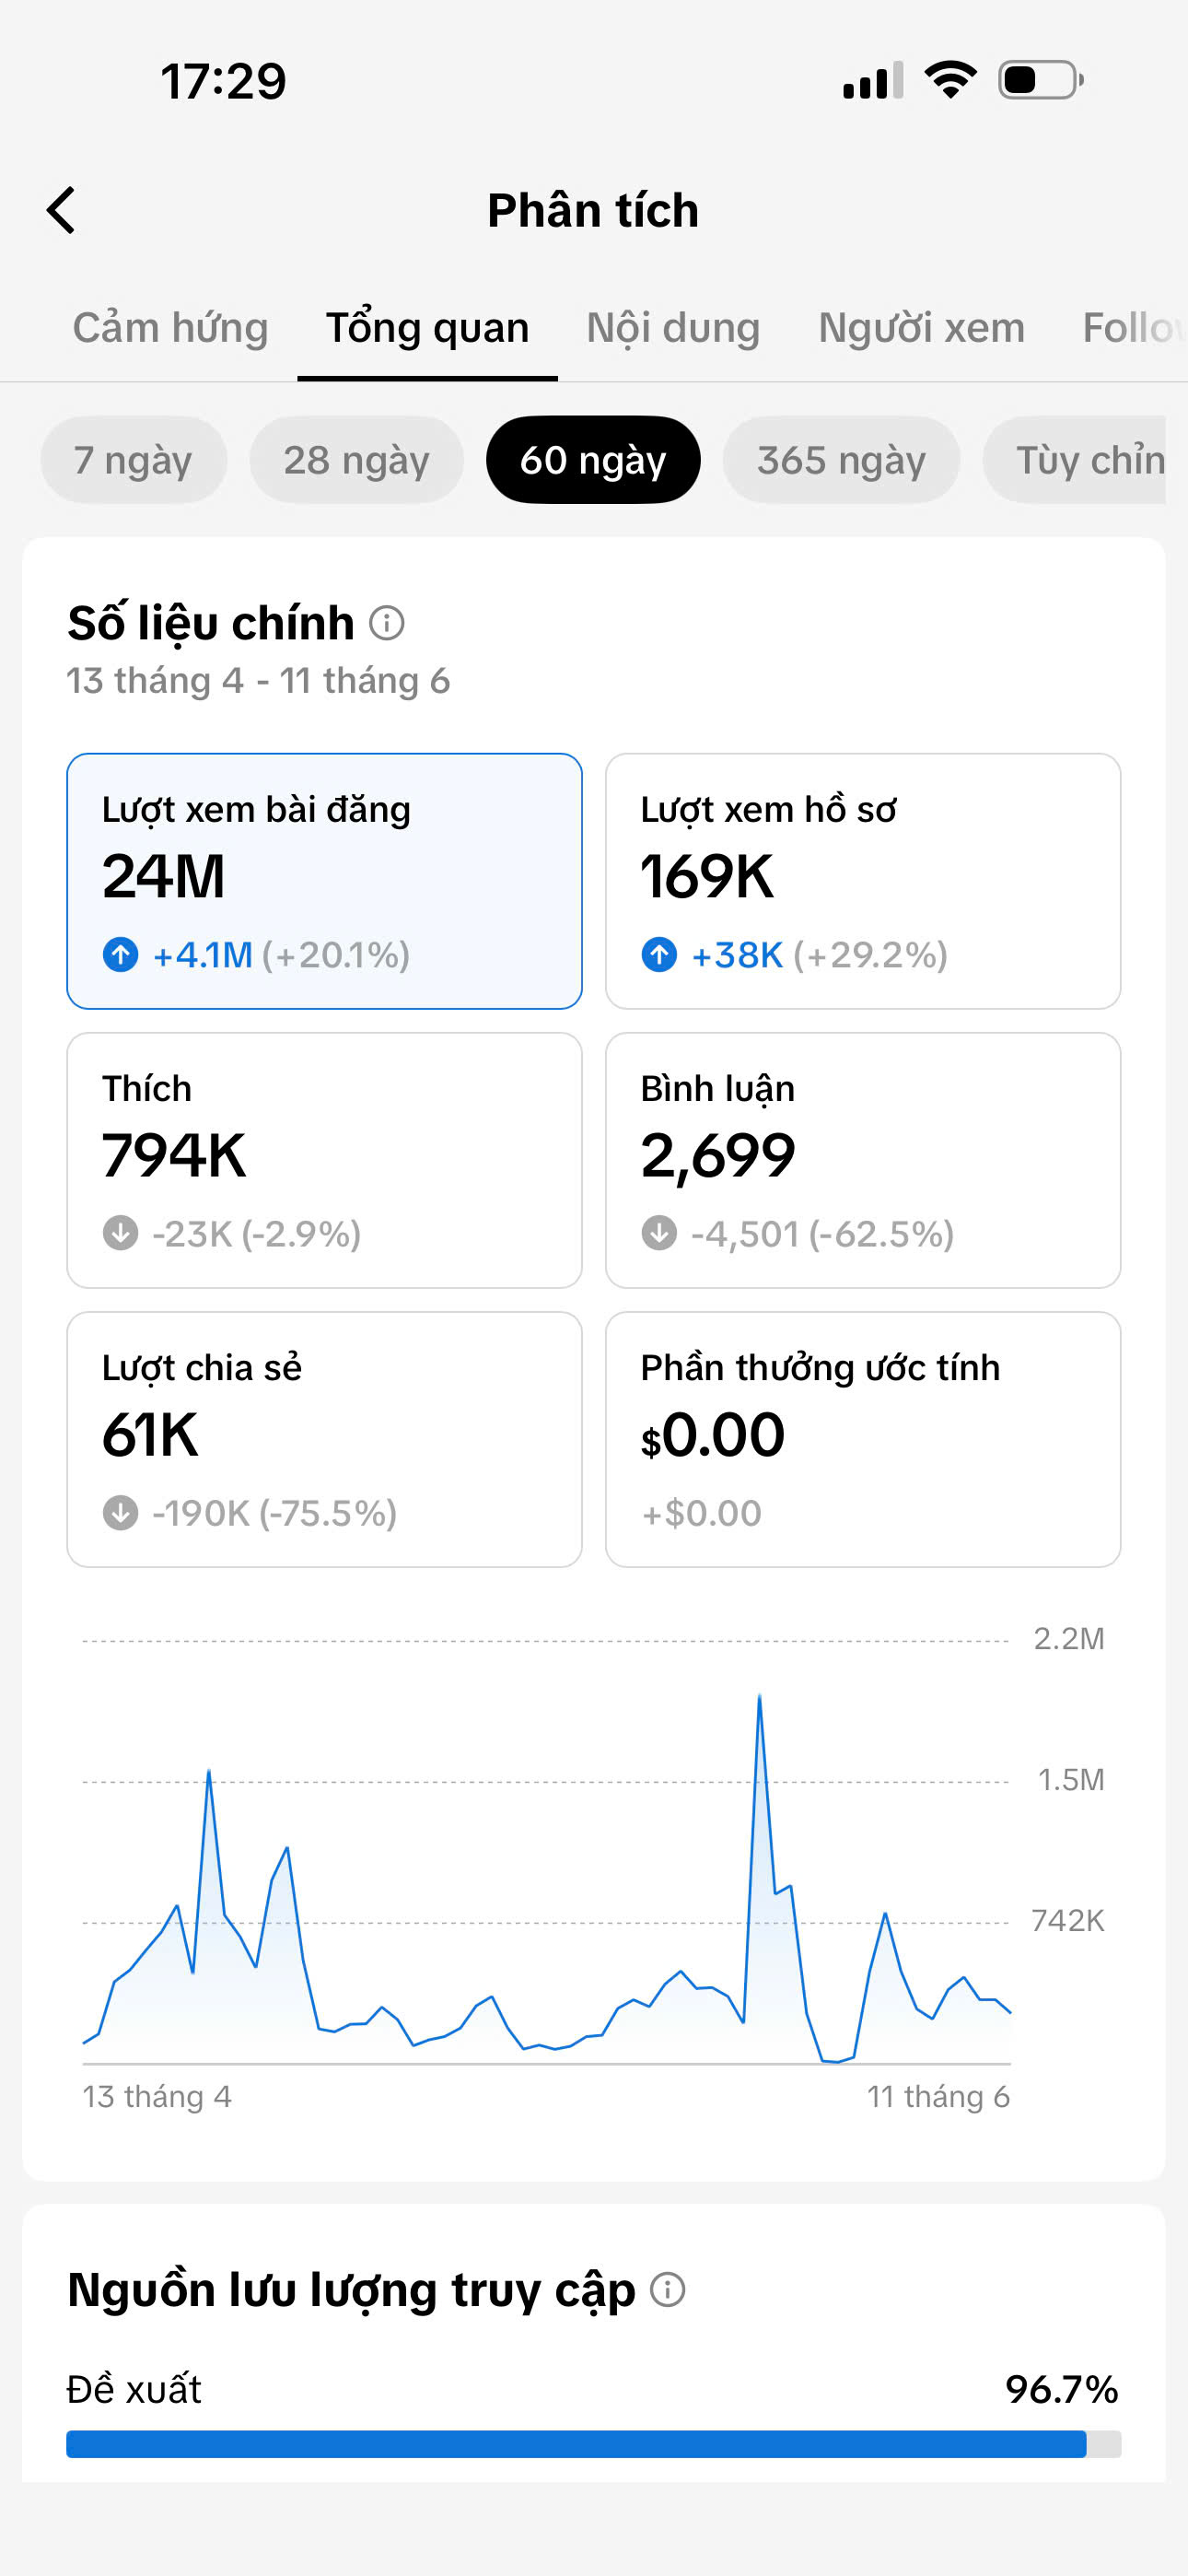Tap the blue up-arrow icon under 169K
This screenshot has height=2576, width=1188.
pyautogui.click(x=659, y=954)
